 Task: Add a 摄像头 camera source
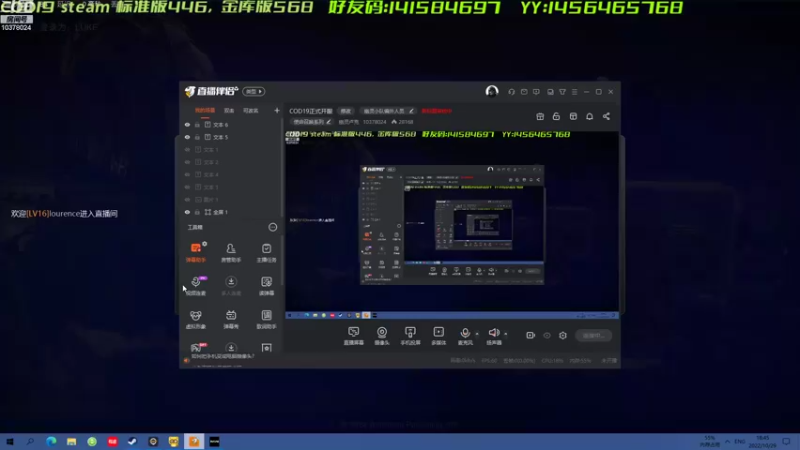coord(382,336)
